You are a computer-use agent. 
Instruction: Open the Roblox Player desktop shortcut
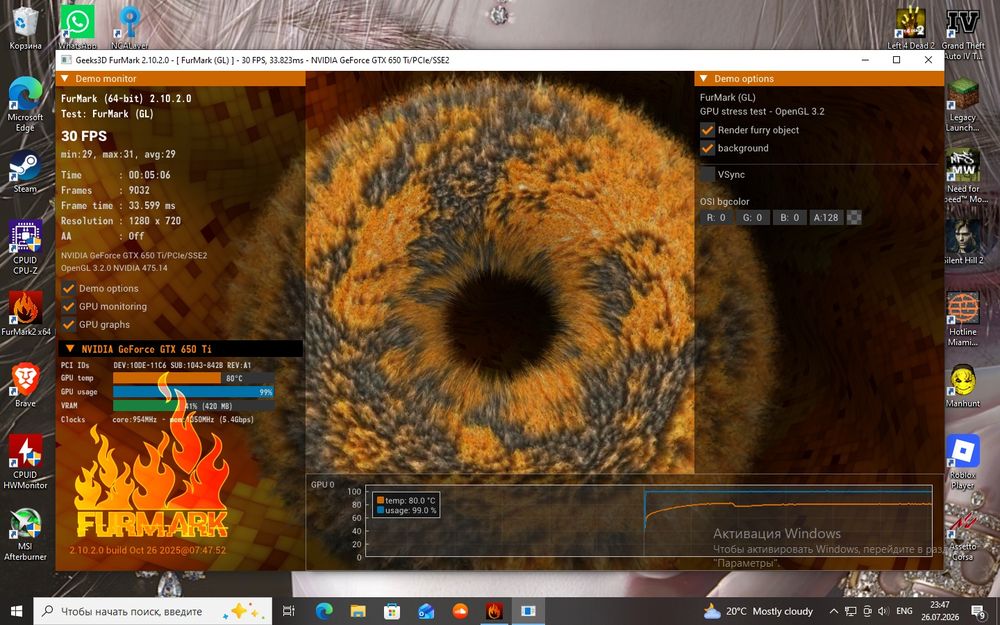click(962, 462)
